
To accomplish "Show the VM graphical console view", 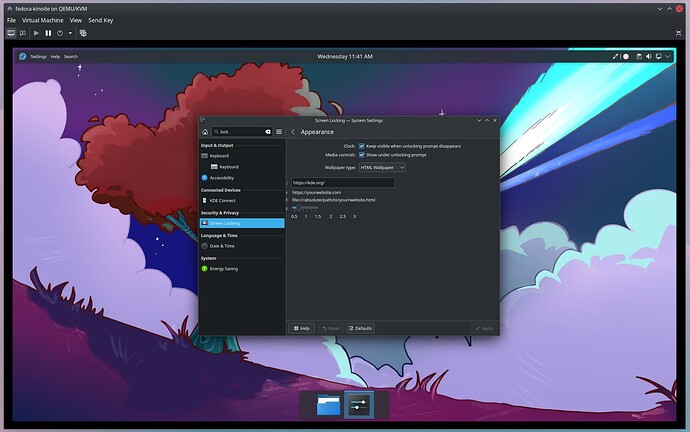I will point(11,33).
